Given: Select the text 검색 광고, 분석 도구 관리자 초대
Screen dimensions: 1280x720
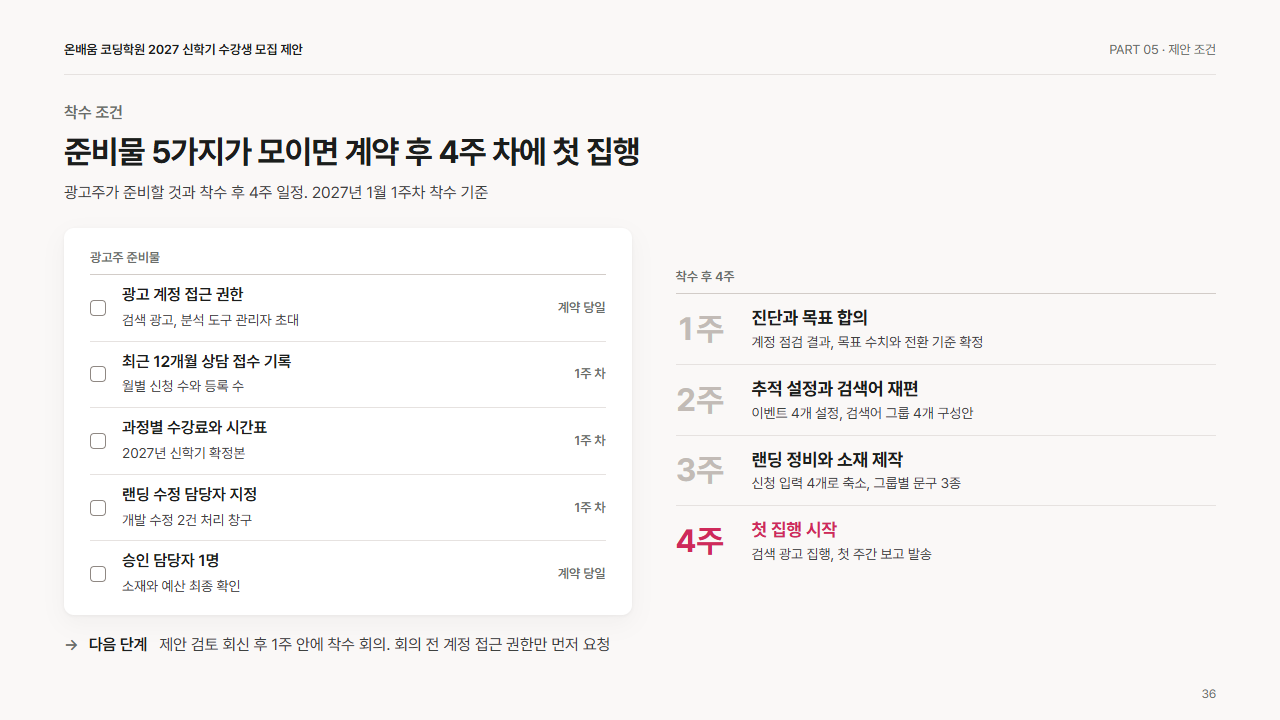Looking at the screenshot, I should 210,320.
